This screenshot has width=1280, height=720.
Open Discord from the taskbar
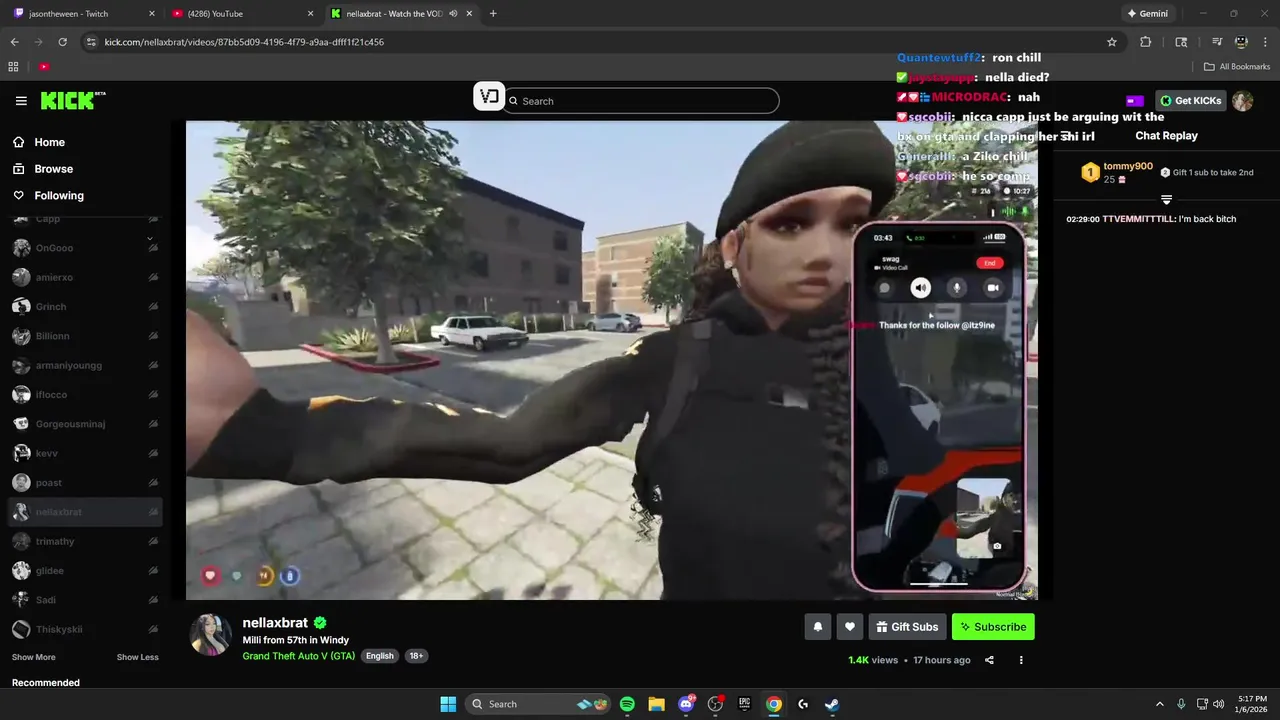click(686, 704)
